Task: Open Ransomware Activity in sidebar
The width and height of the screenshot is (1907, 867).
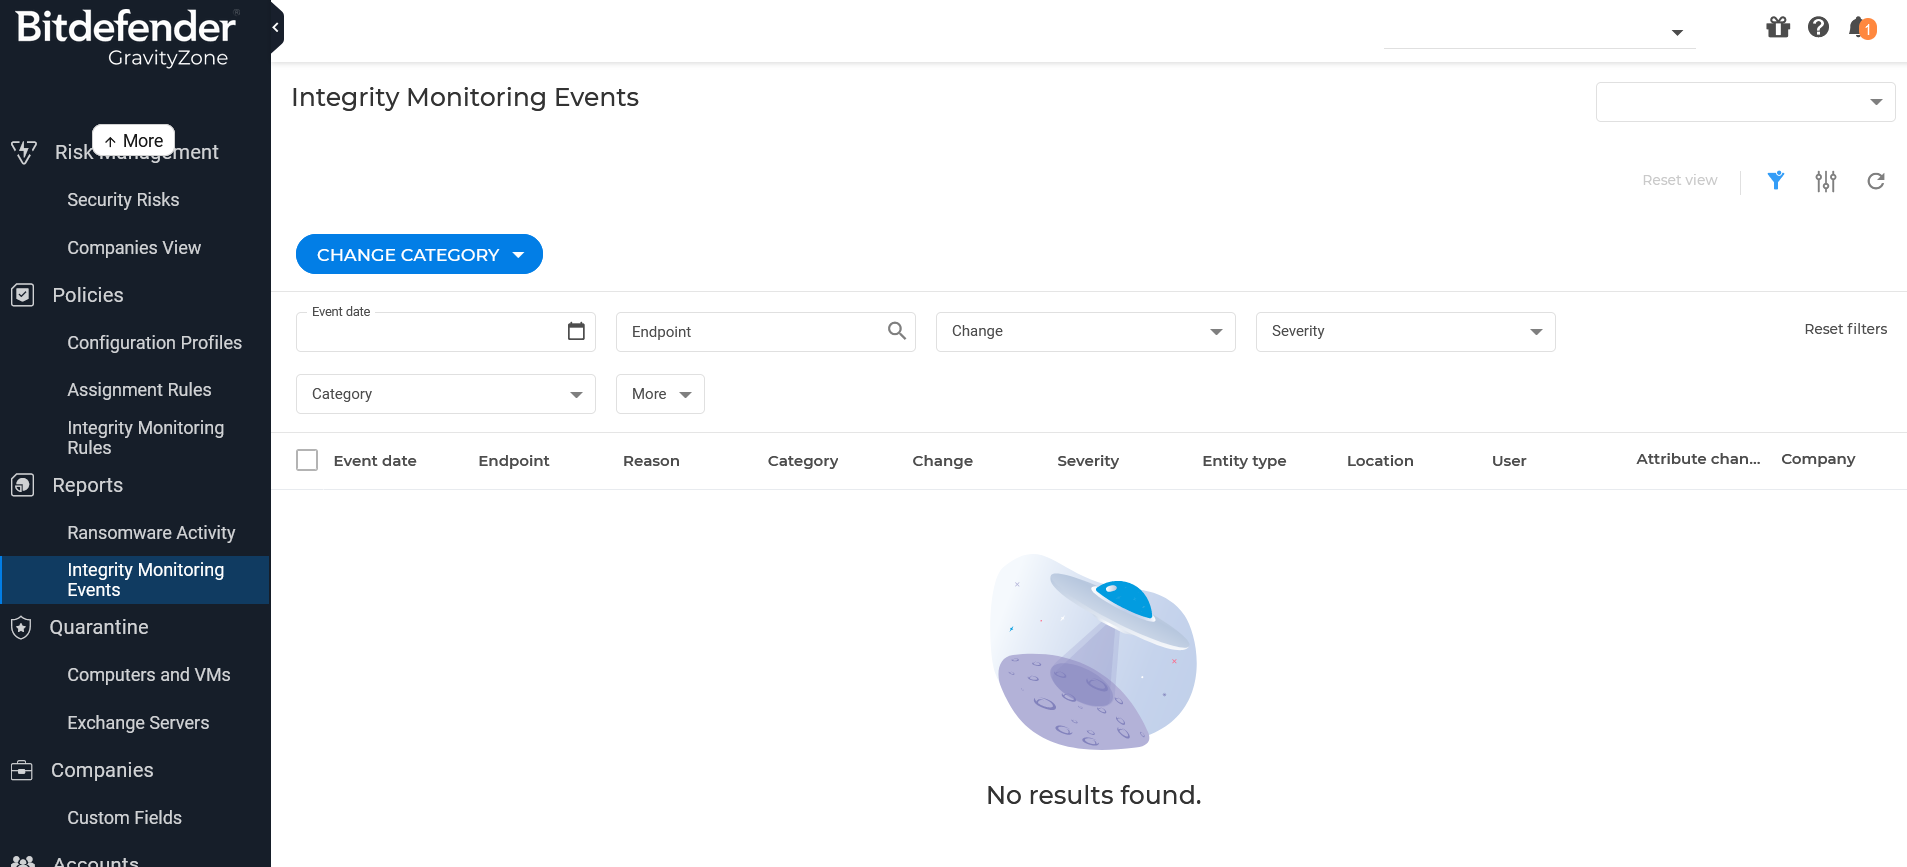Action: [x=151, y=533]
